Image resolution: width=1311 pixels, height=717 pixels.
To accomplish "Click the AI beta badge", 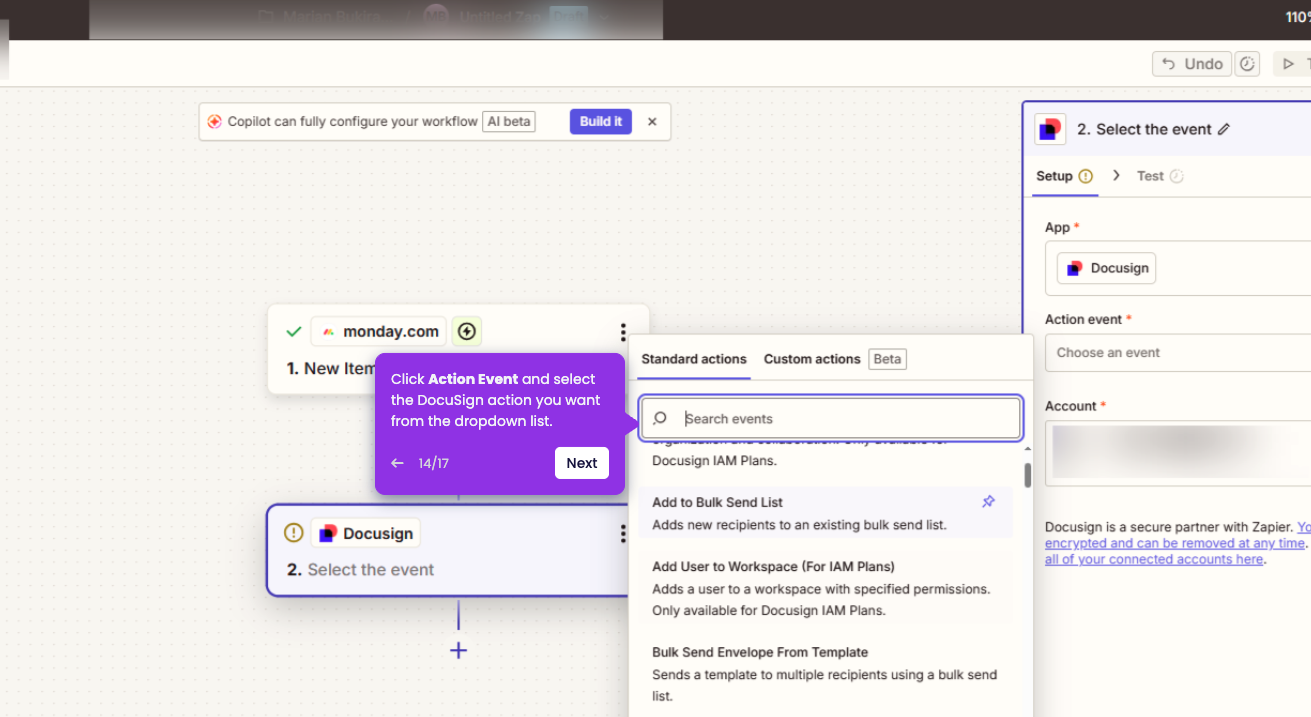I will tap(509, 122).
